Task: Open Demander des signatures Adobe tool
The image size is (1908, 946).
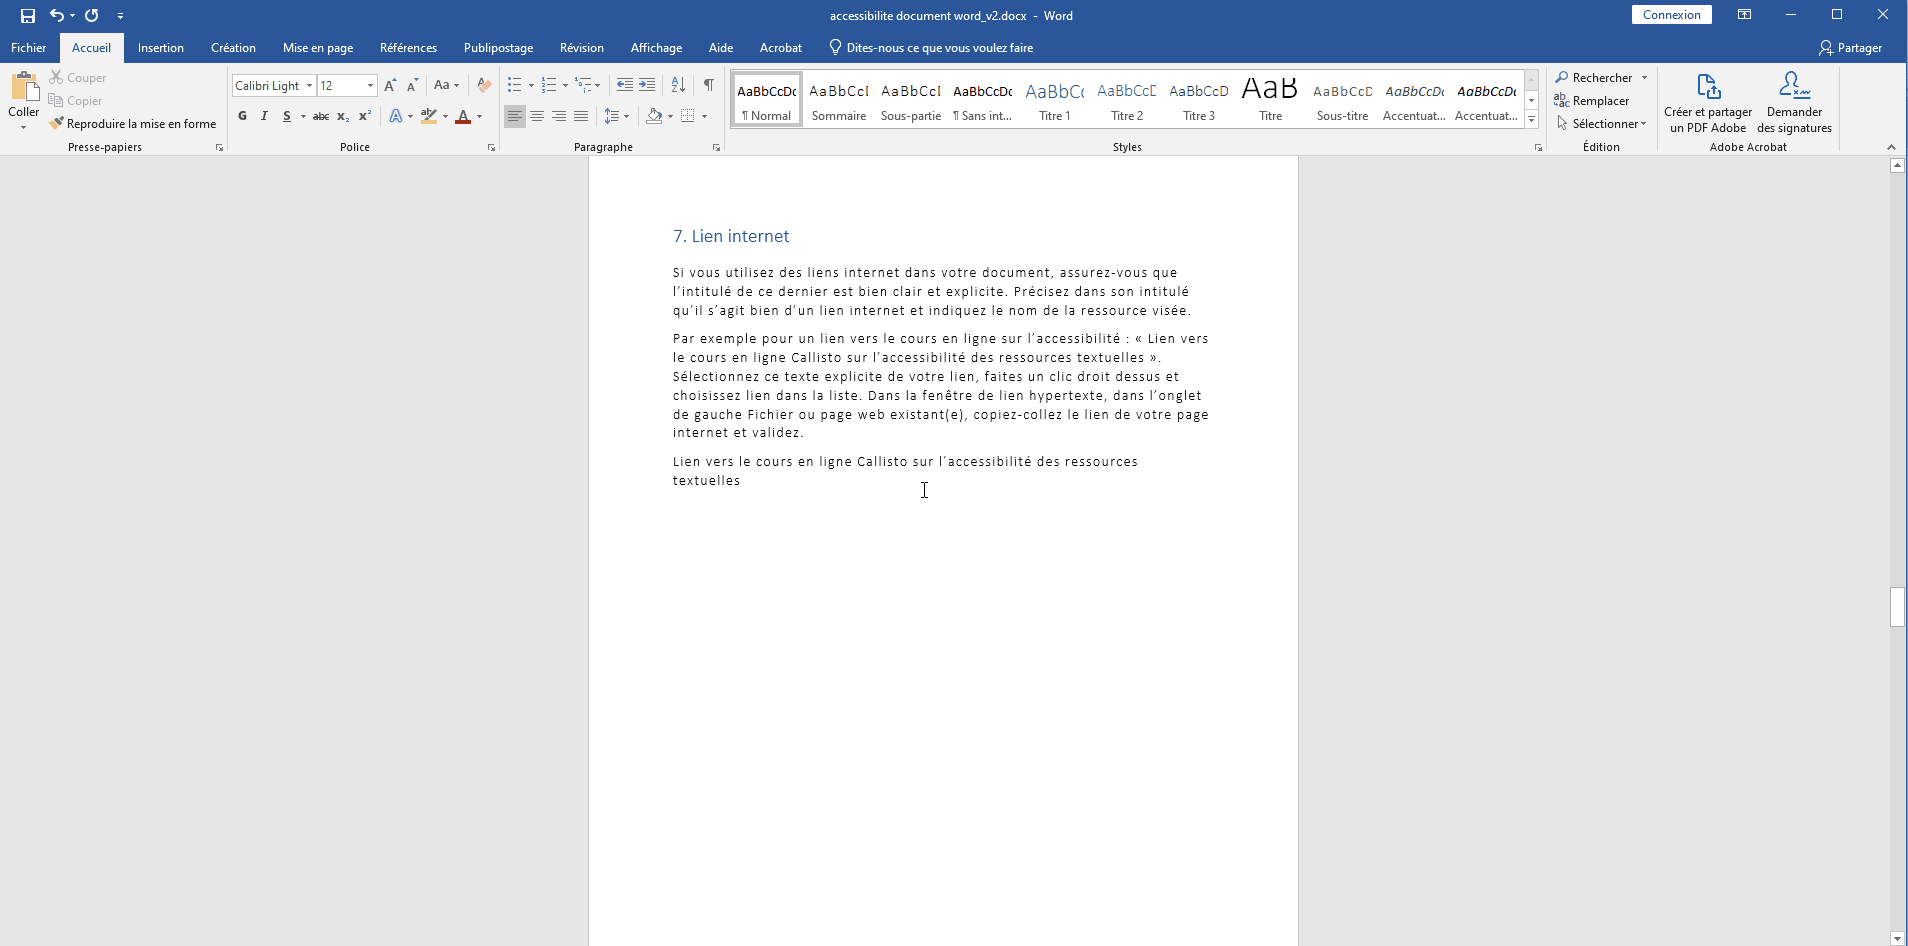Action: (x=1795, y=100)
